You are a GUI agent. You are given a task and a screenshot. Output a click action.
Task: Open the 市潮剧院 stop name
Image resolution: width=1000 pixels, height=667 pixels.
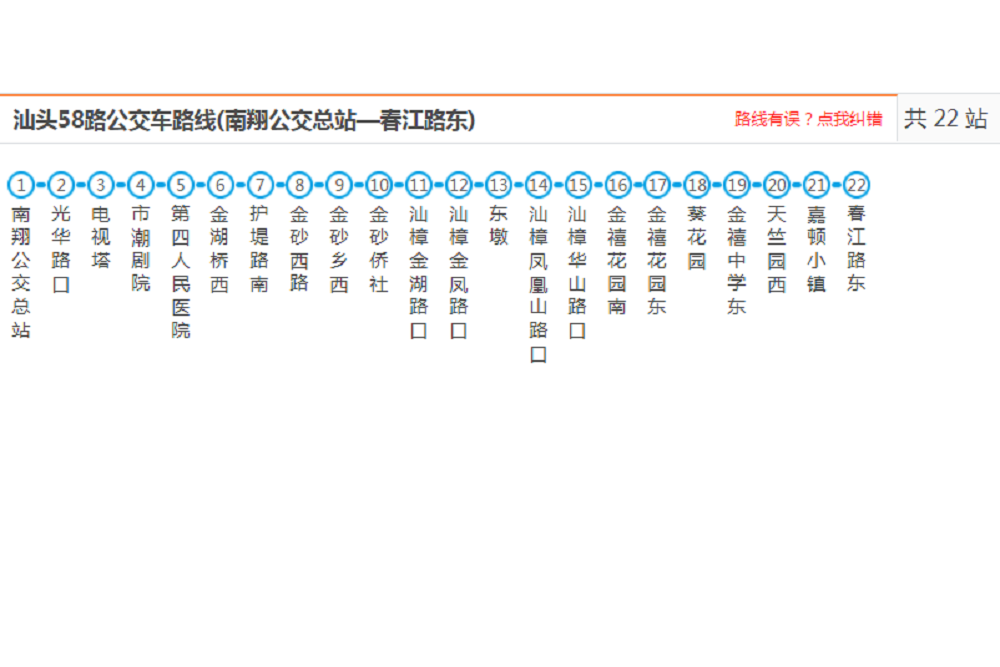140,249
